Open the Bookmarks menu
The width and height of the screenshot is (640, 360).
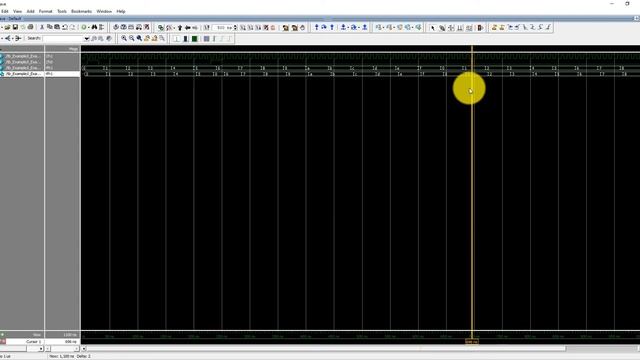pyautogui.click(x=81, y=11)
